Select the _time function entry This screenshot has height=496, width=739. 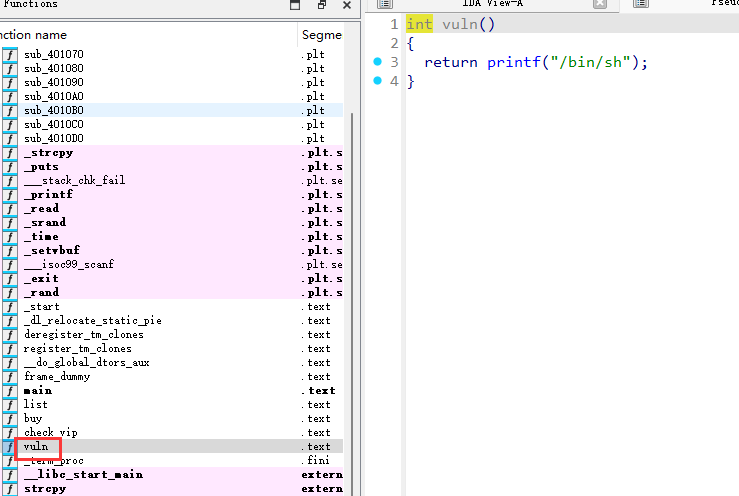click(172, 236)
